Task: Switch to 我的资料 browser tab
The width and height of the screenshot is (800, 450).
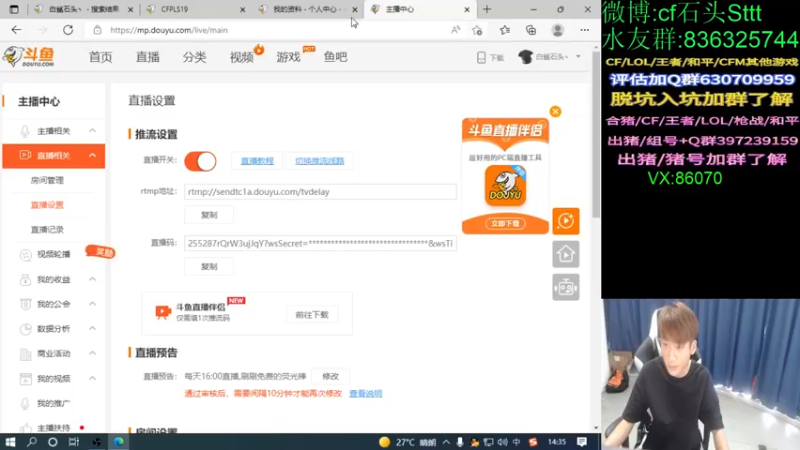Action: [x=308, y=9]
